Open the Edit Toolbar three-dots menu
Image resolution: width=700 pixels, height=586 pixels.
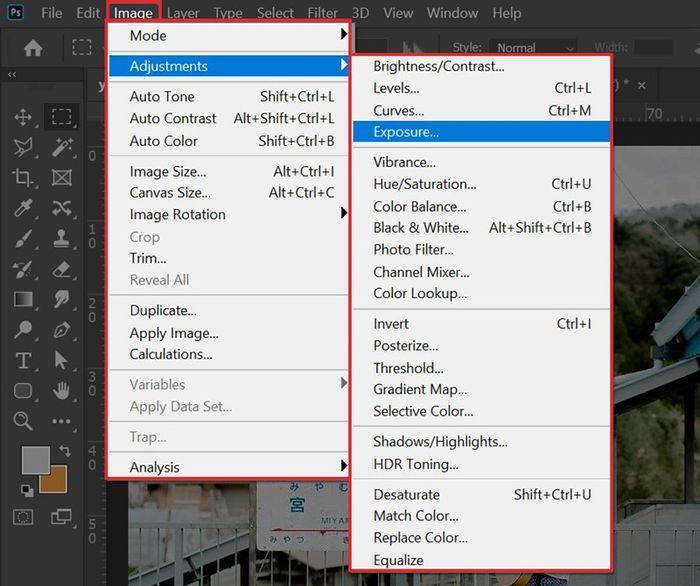(61, 421)
